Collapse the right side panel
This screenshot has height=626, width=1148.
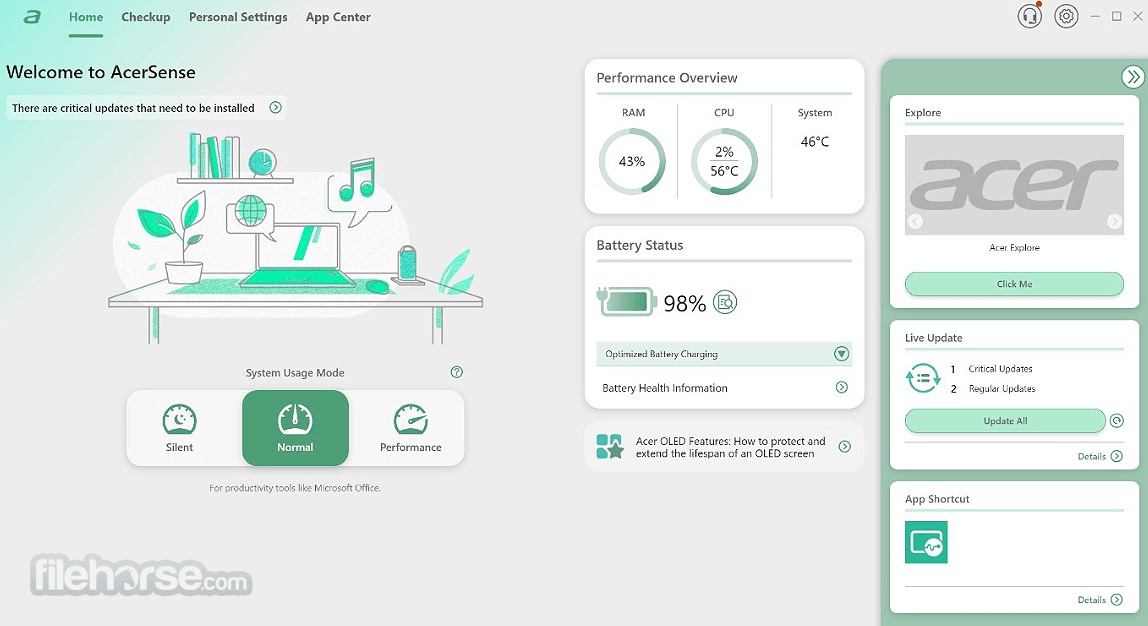pyautogui.click(x=1133, y=76)
